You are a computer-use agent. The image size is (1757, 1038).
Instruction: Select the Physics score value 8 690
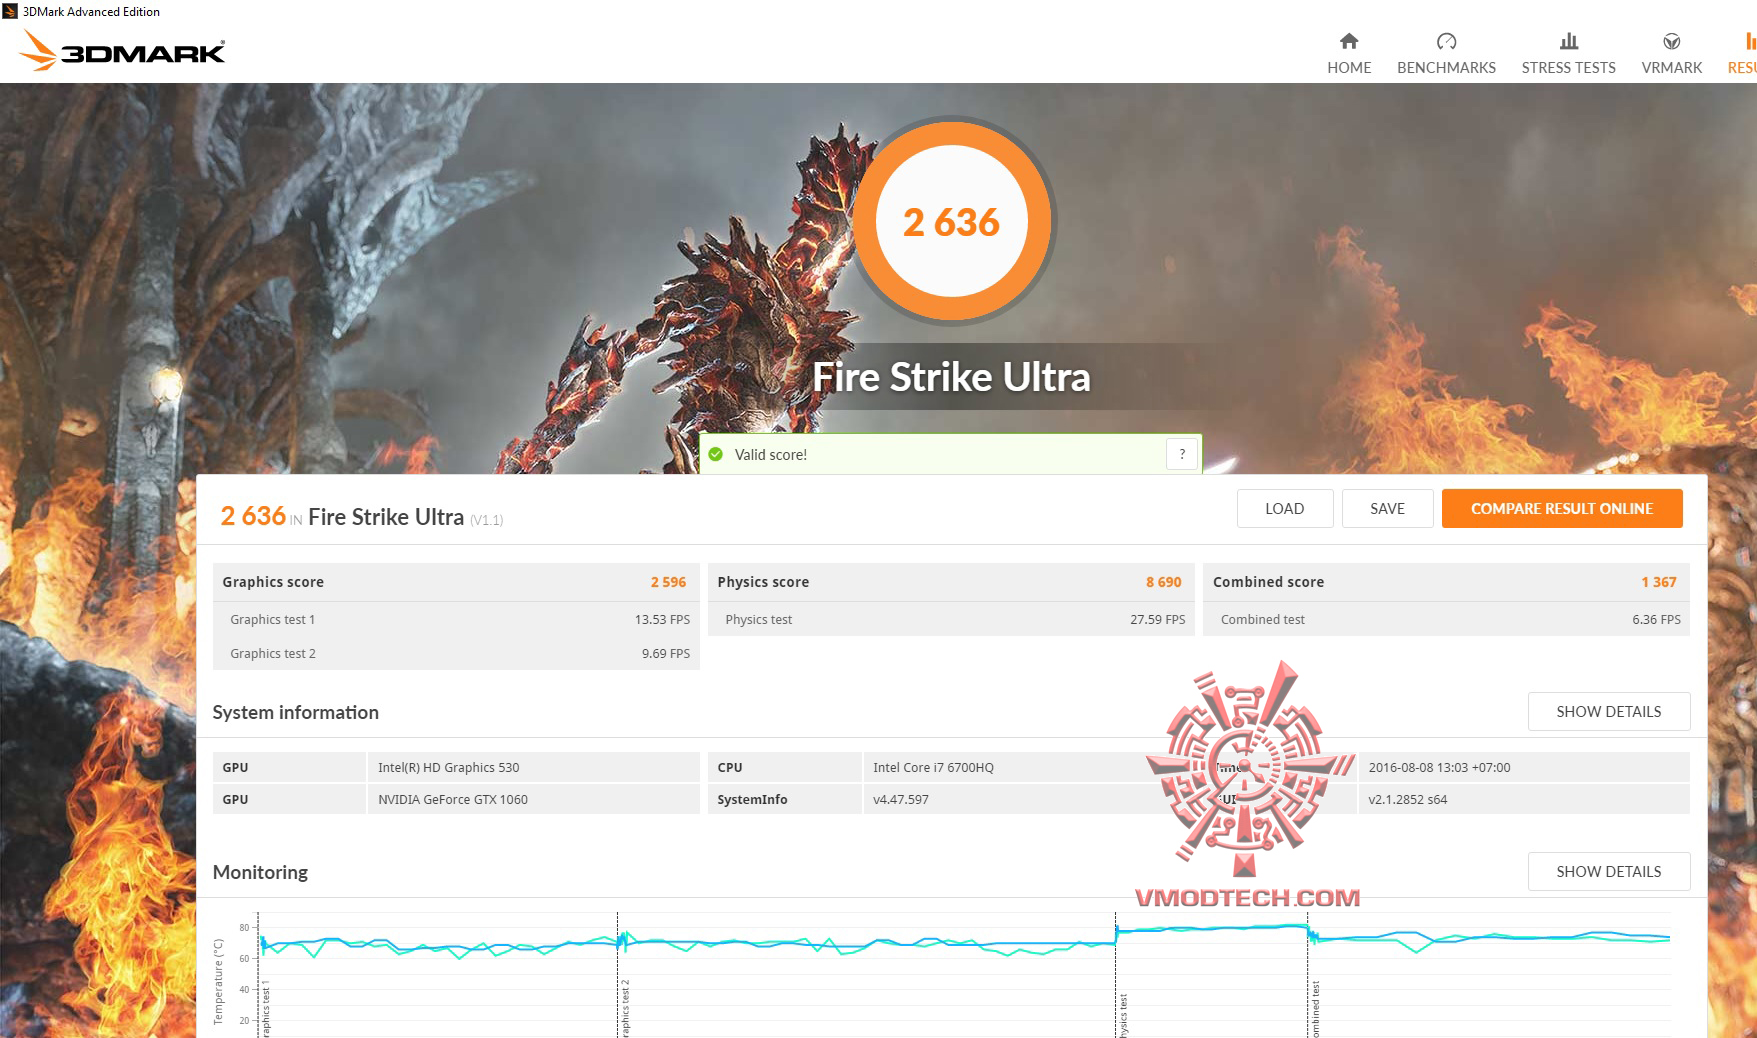(x=1164, y=582)
